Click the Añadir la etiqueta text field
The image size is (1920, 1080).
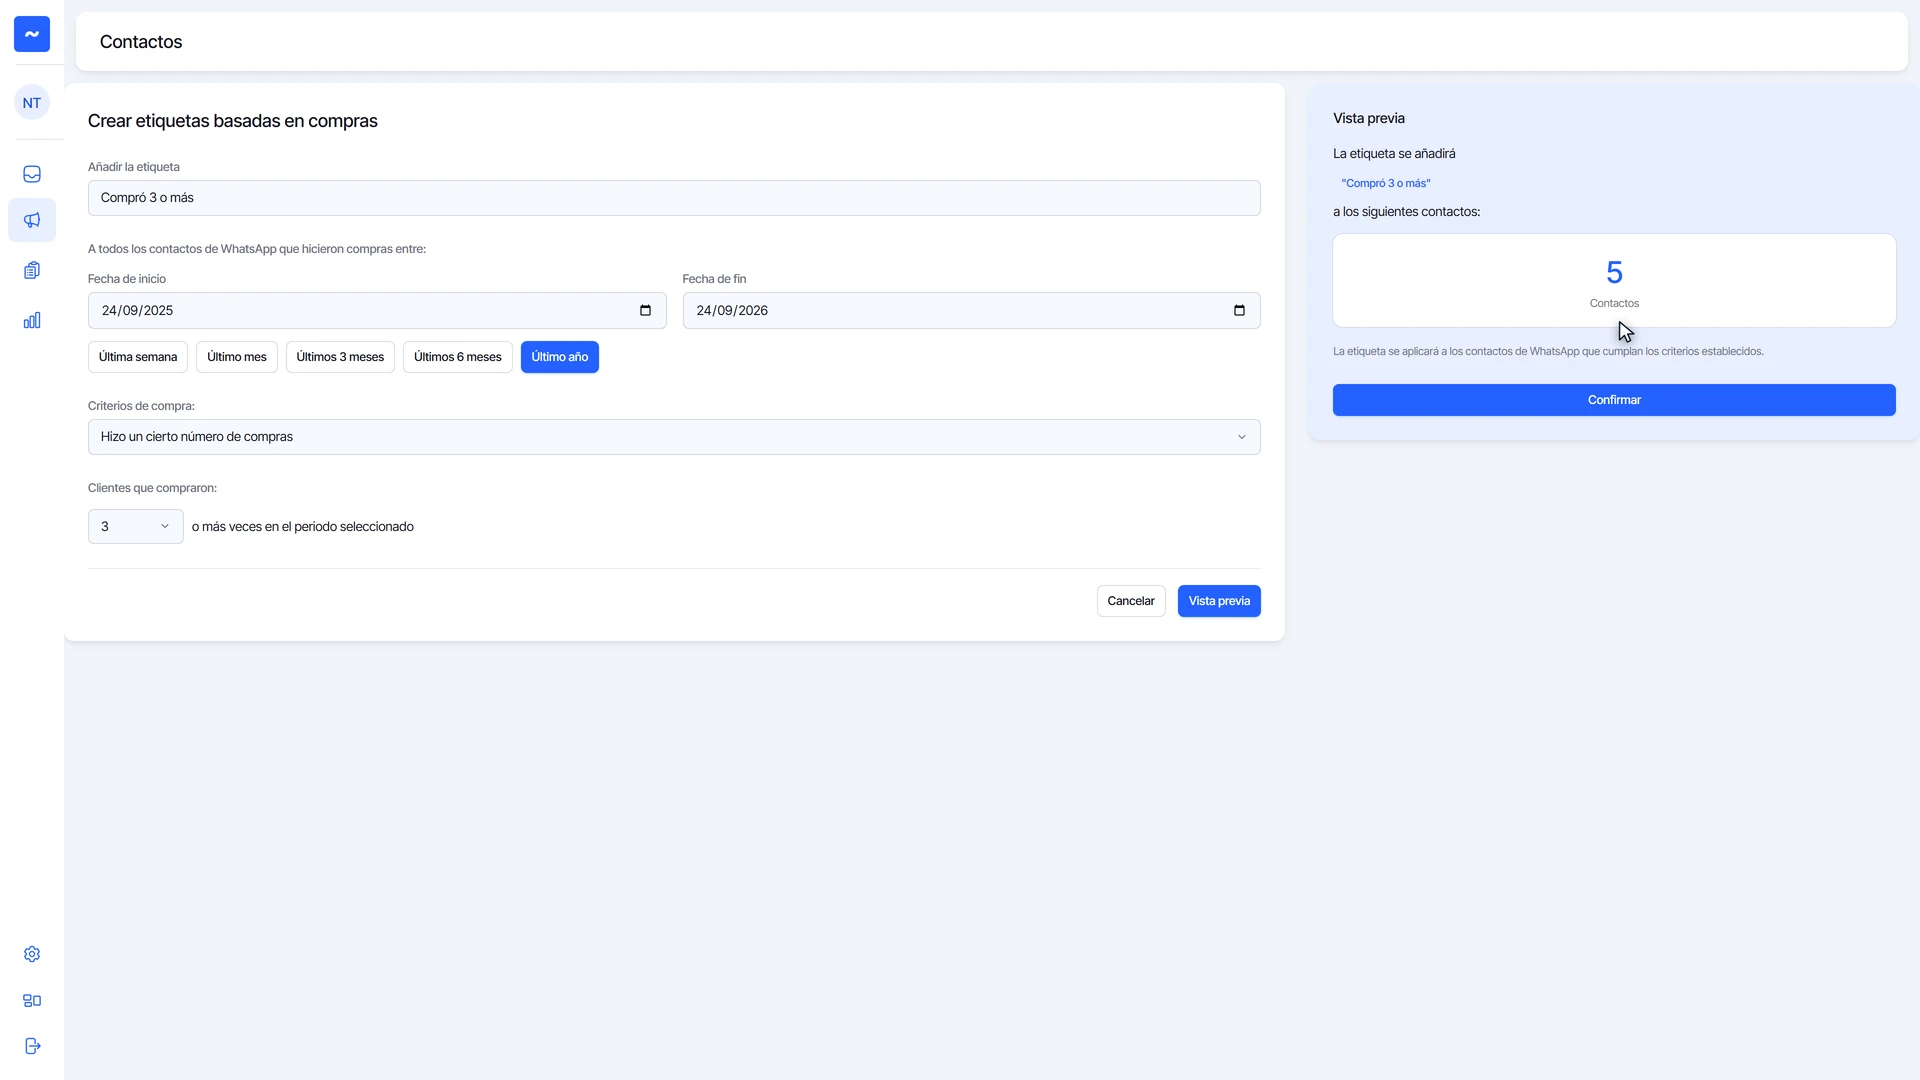point(674,198)
